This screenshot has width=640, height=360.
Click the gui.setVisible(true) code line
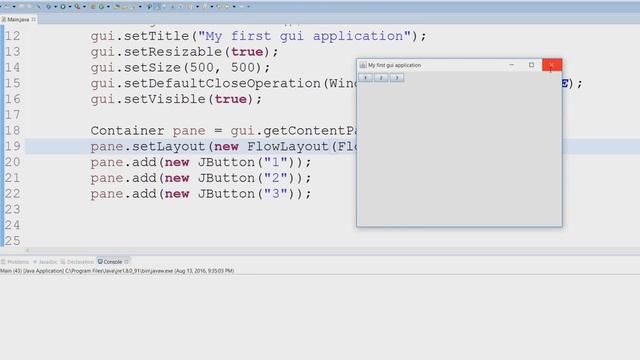[x=176, y=99]
